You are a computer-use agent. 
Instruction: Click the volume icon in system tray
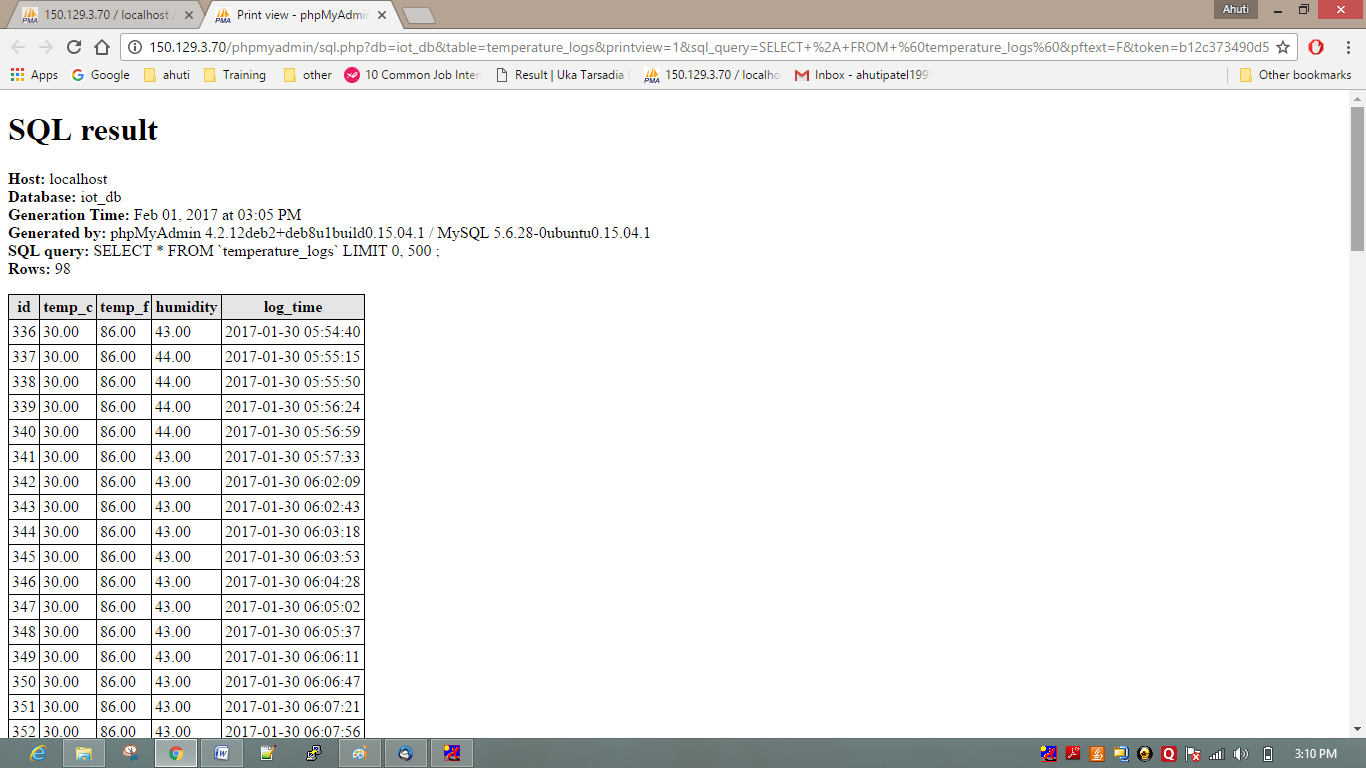(1241, 754)
